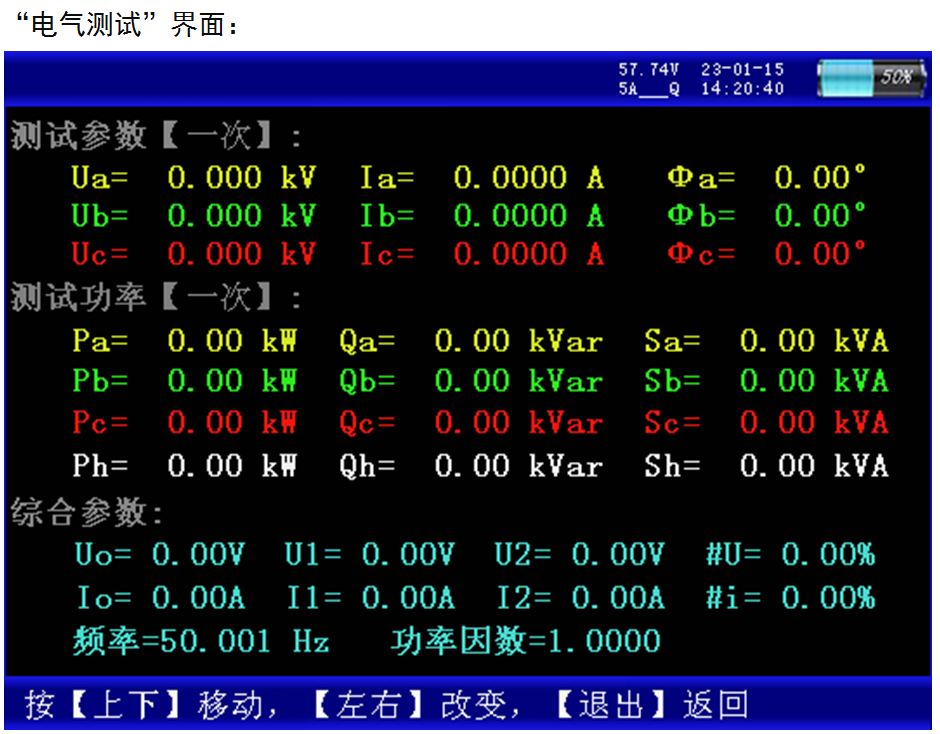
Task: Click the 功率因数=1.0000 power factor reading
Action: pyautogui.click(x=525, y=641)
